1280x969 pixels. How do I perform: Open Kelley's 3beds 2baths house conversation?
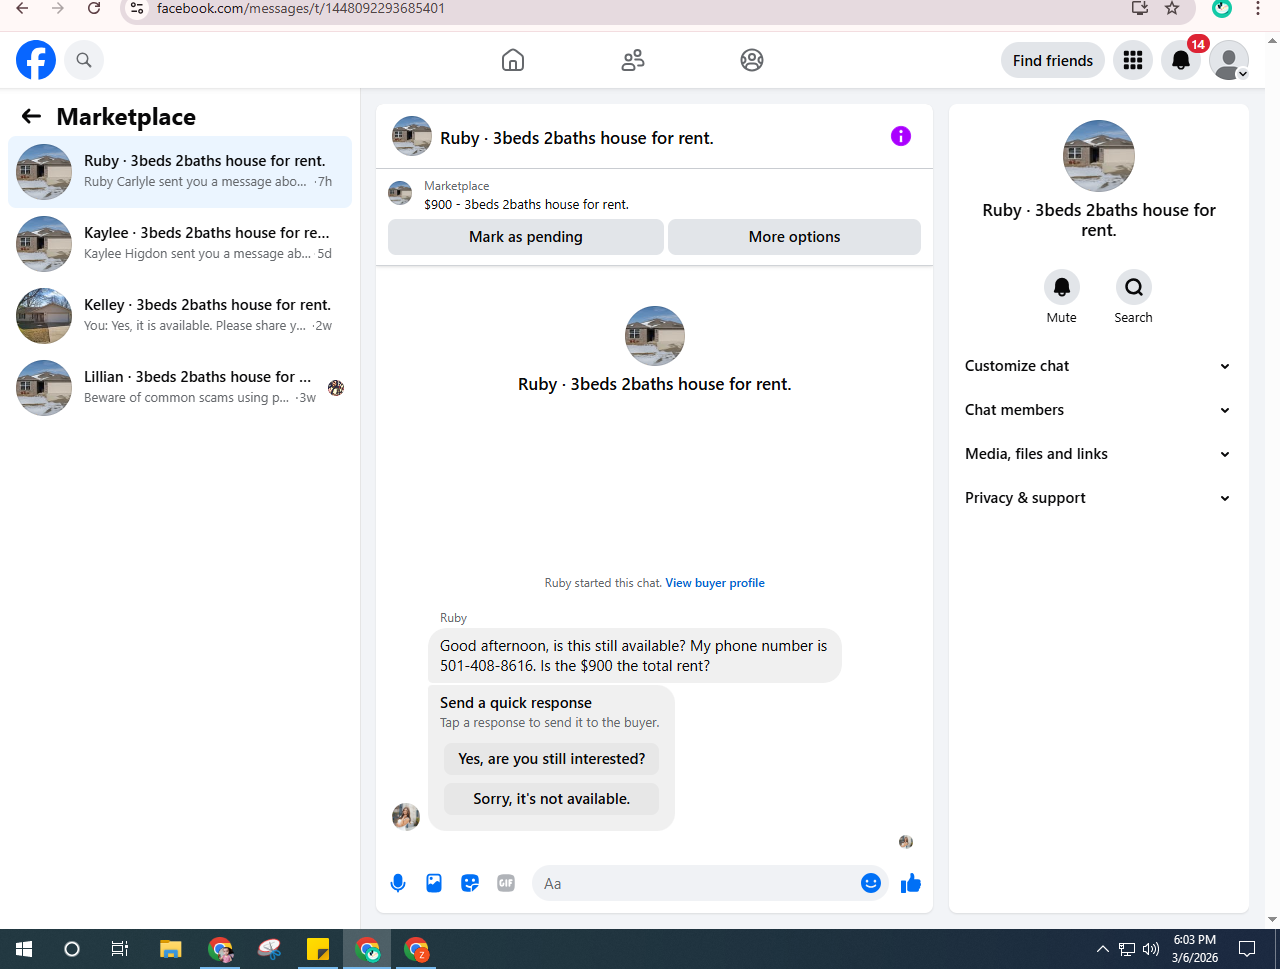(180, 316)
